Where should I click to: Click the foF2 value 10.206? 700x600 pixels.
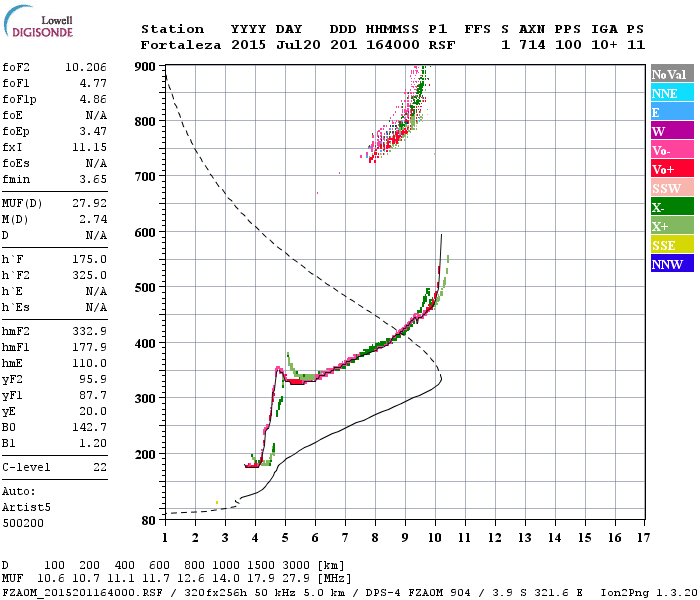(86, 67)
